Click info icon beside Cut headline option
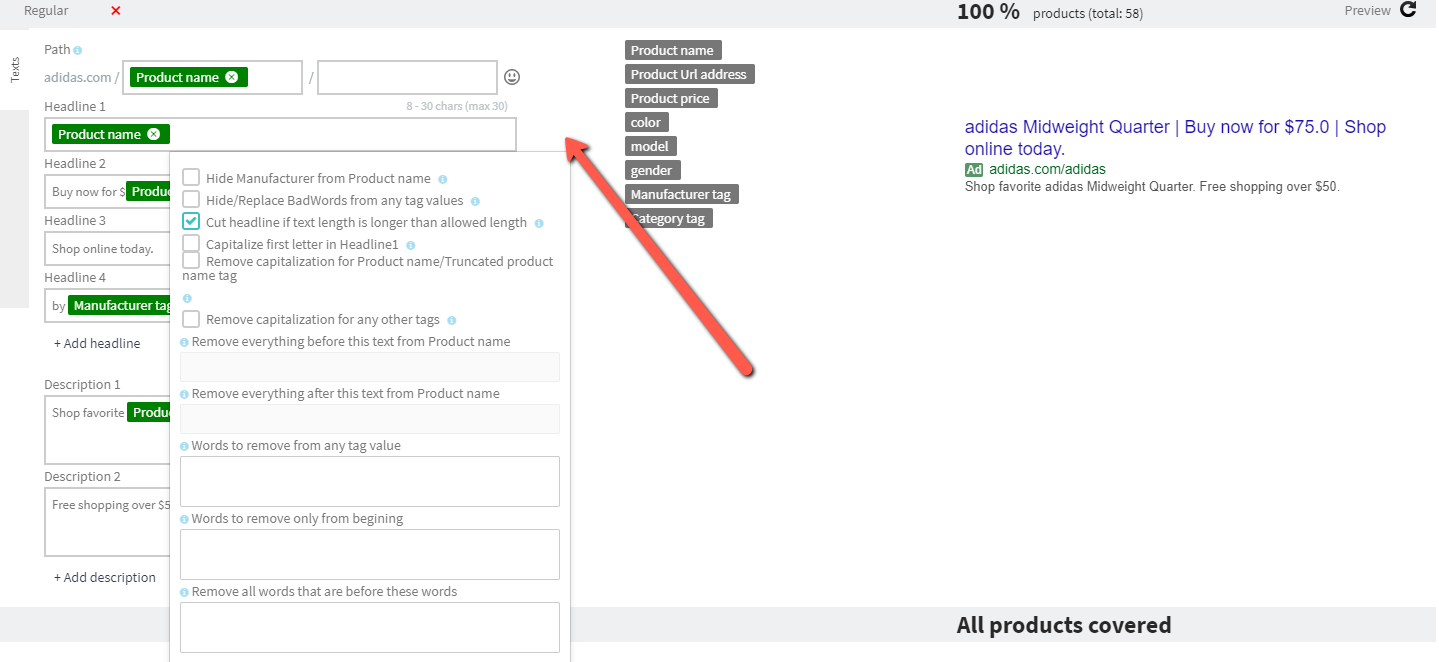The image size is (1439, 662). (x=539, y=223)
